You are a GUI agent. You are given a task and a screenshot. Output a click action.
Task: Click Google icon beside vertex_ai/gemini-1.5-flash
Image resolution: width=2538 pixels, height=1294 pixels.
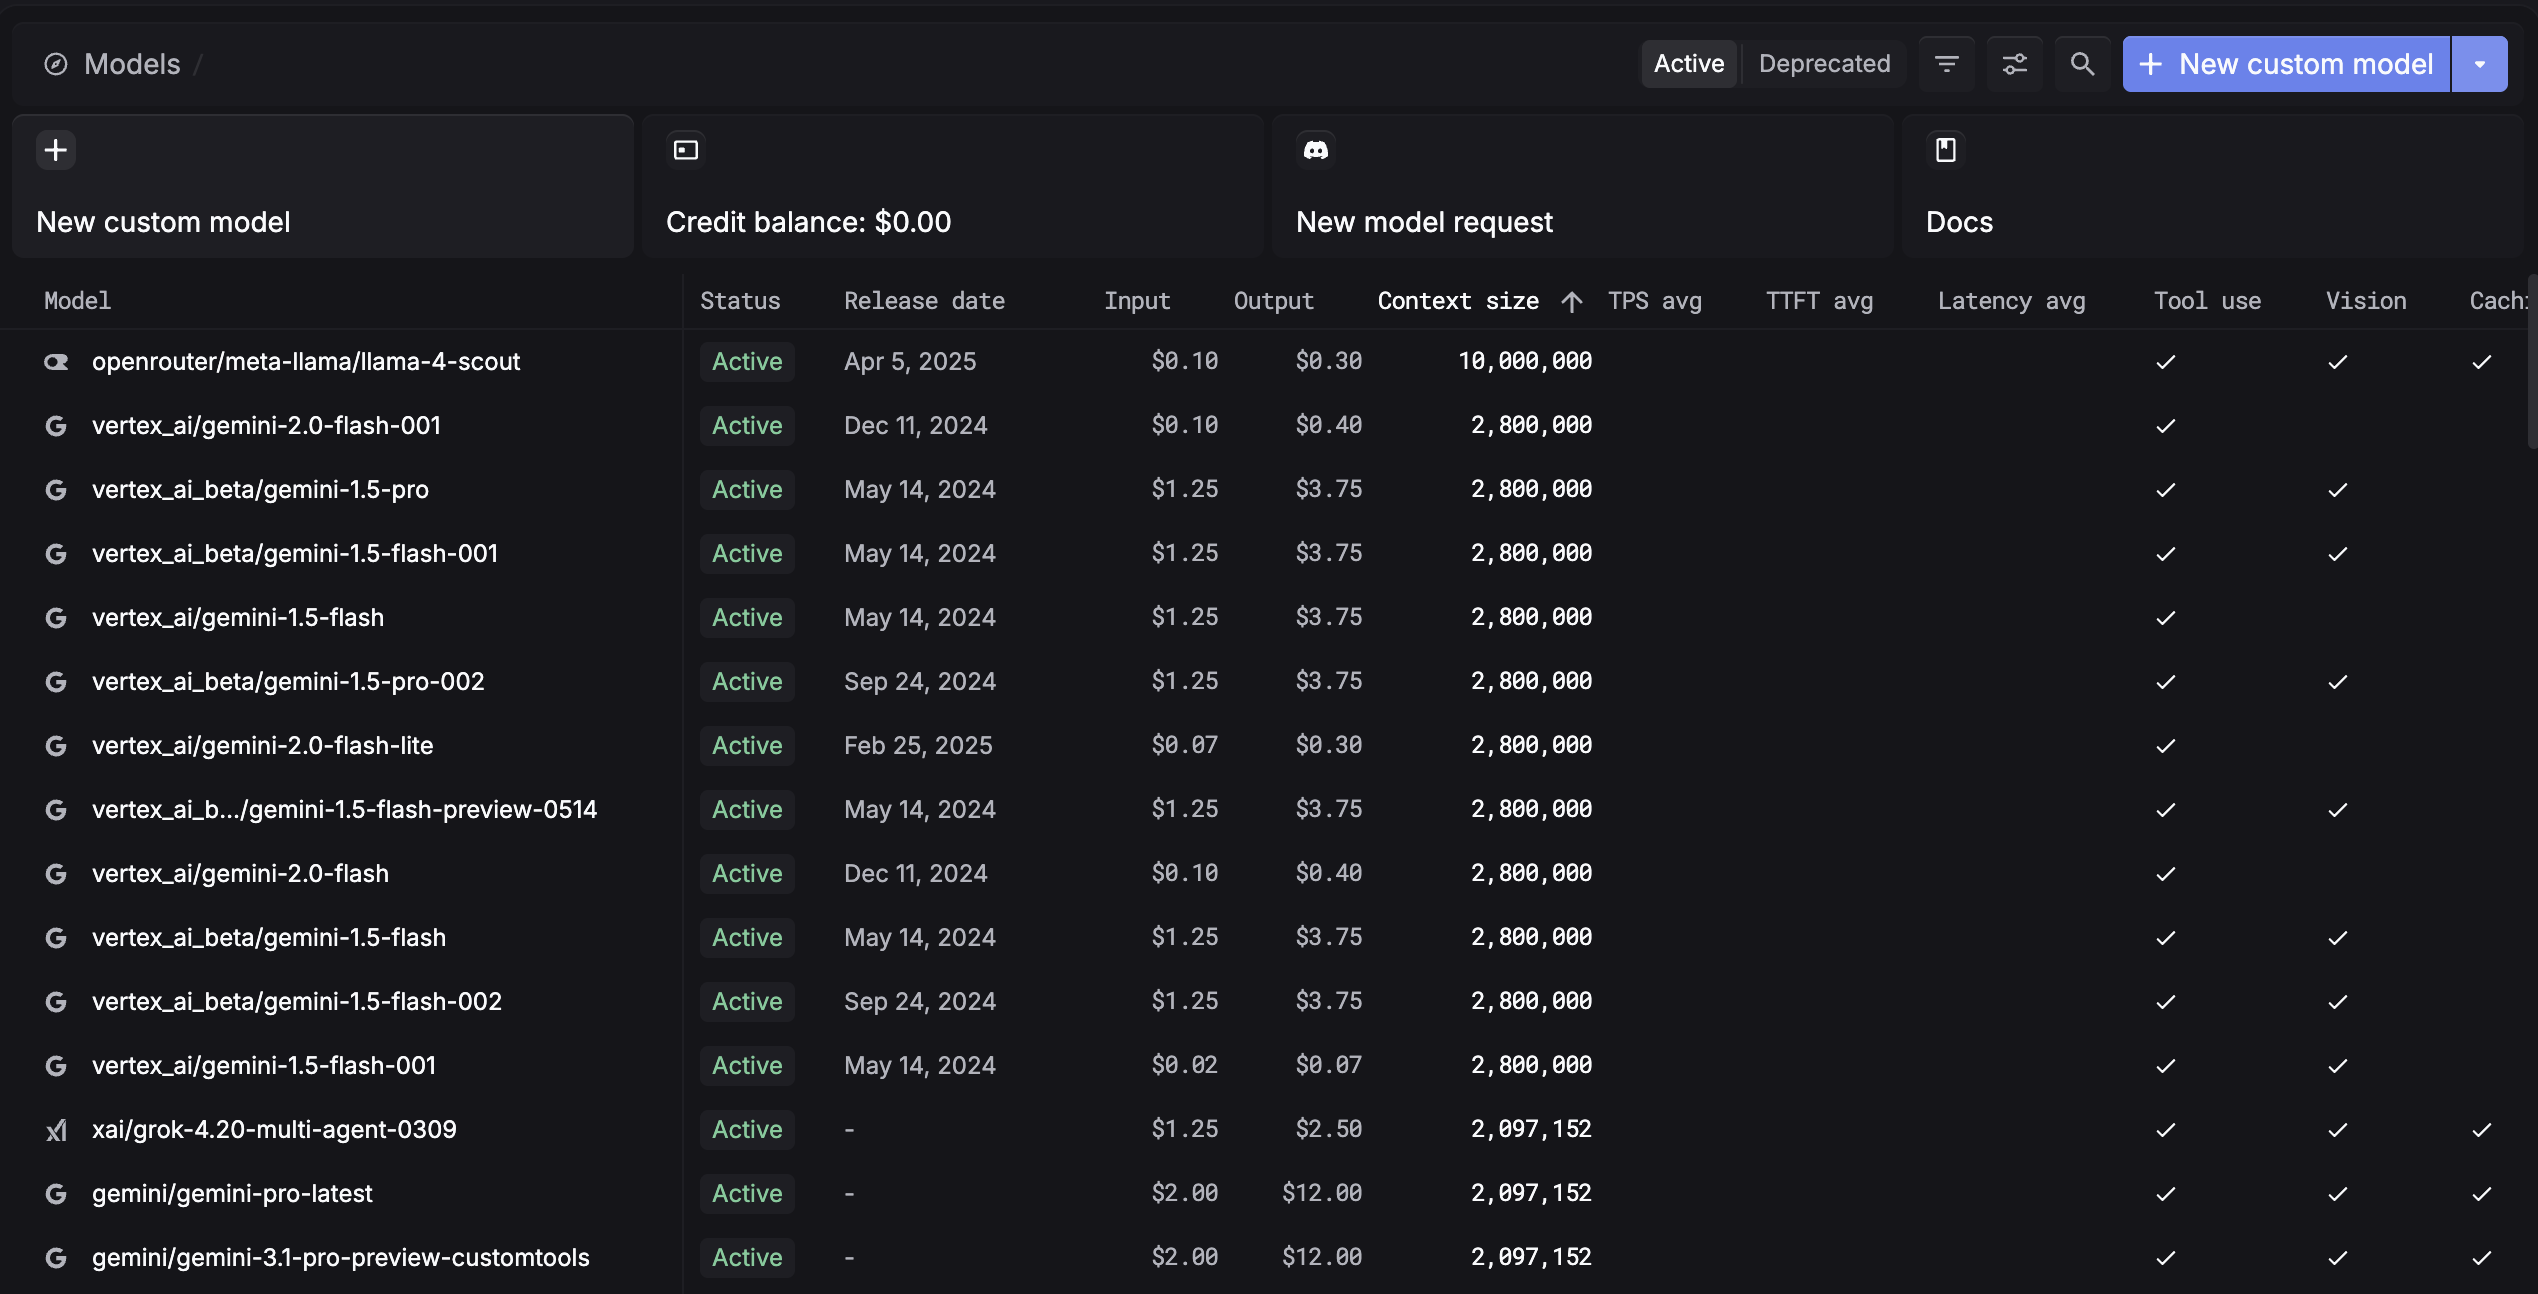click(56, 618)
